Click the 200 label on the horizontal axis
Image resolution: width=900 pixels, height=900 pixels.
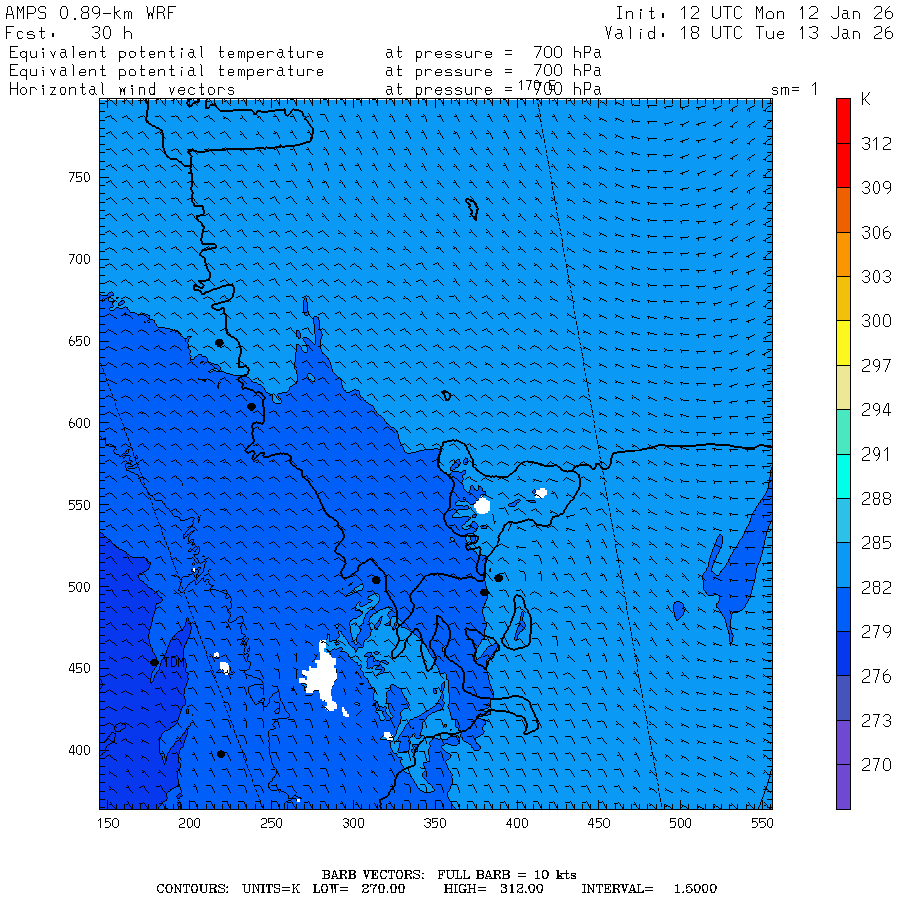click(189, 824)
